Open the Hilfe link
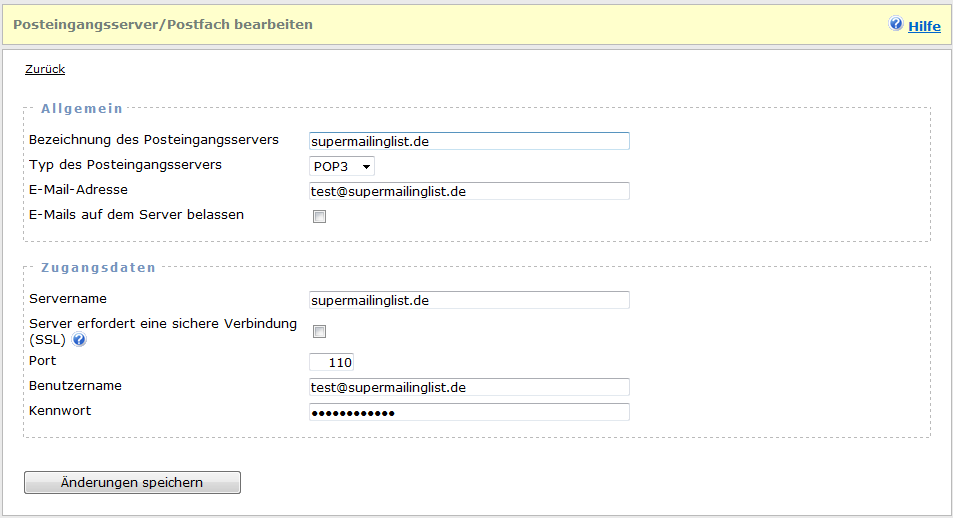Screen dimensions: 953x518 (924, 26)
